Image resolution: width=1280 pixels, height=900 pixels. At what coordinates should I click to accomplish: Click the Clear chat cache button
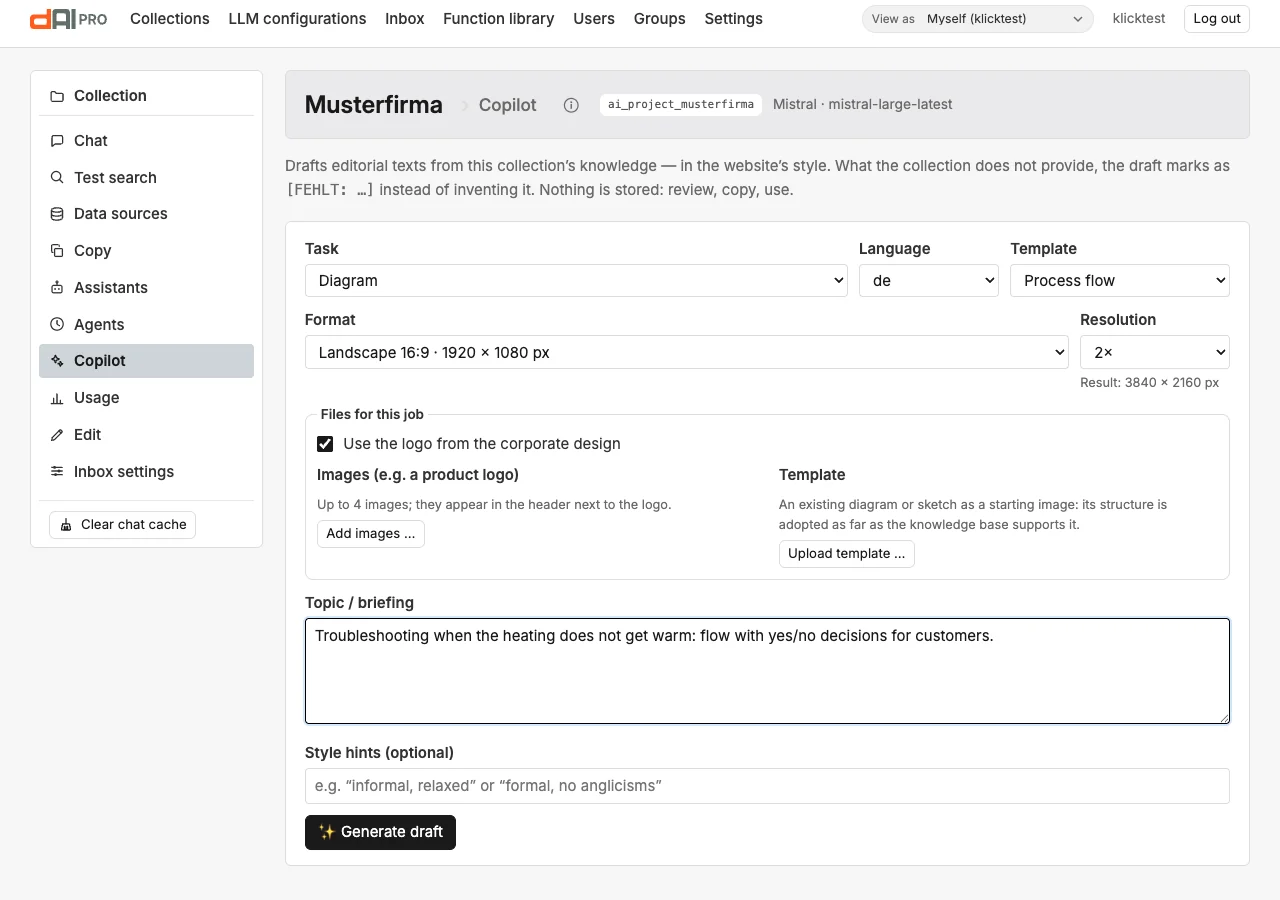(122, 525)
